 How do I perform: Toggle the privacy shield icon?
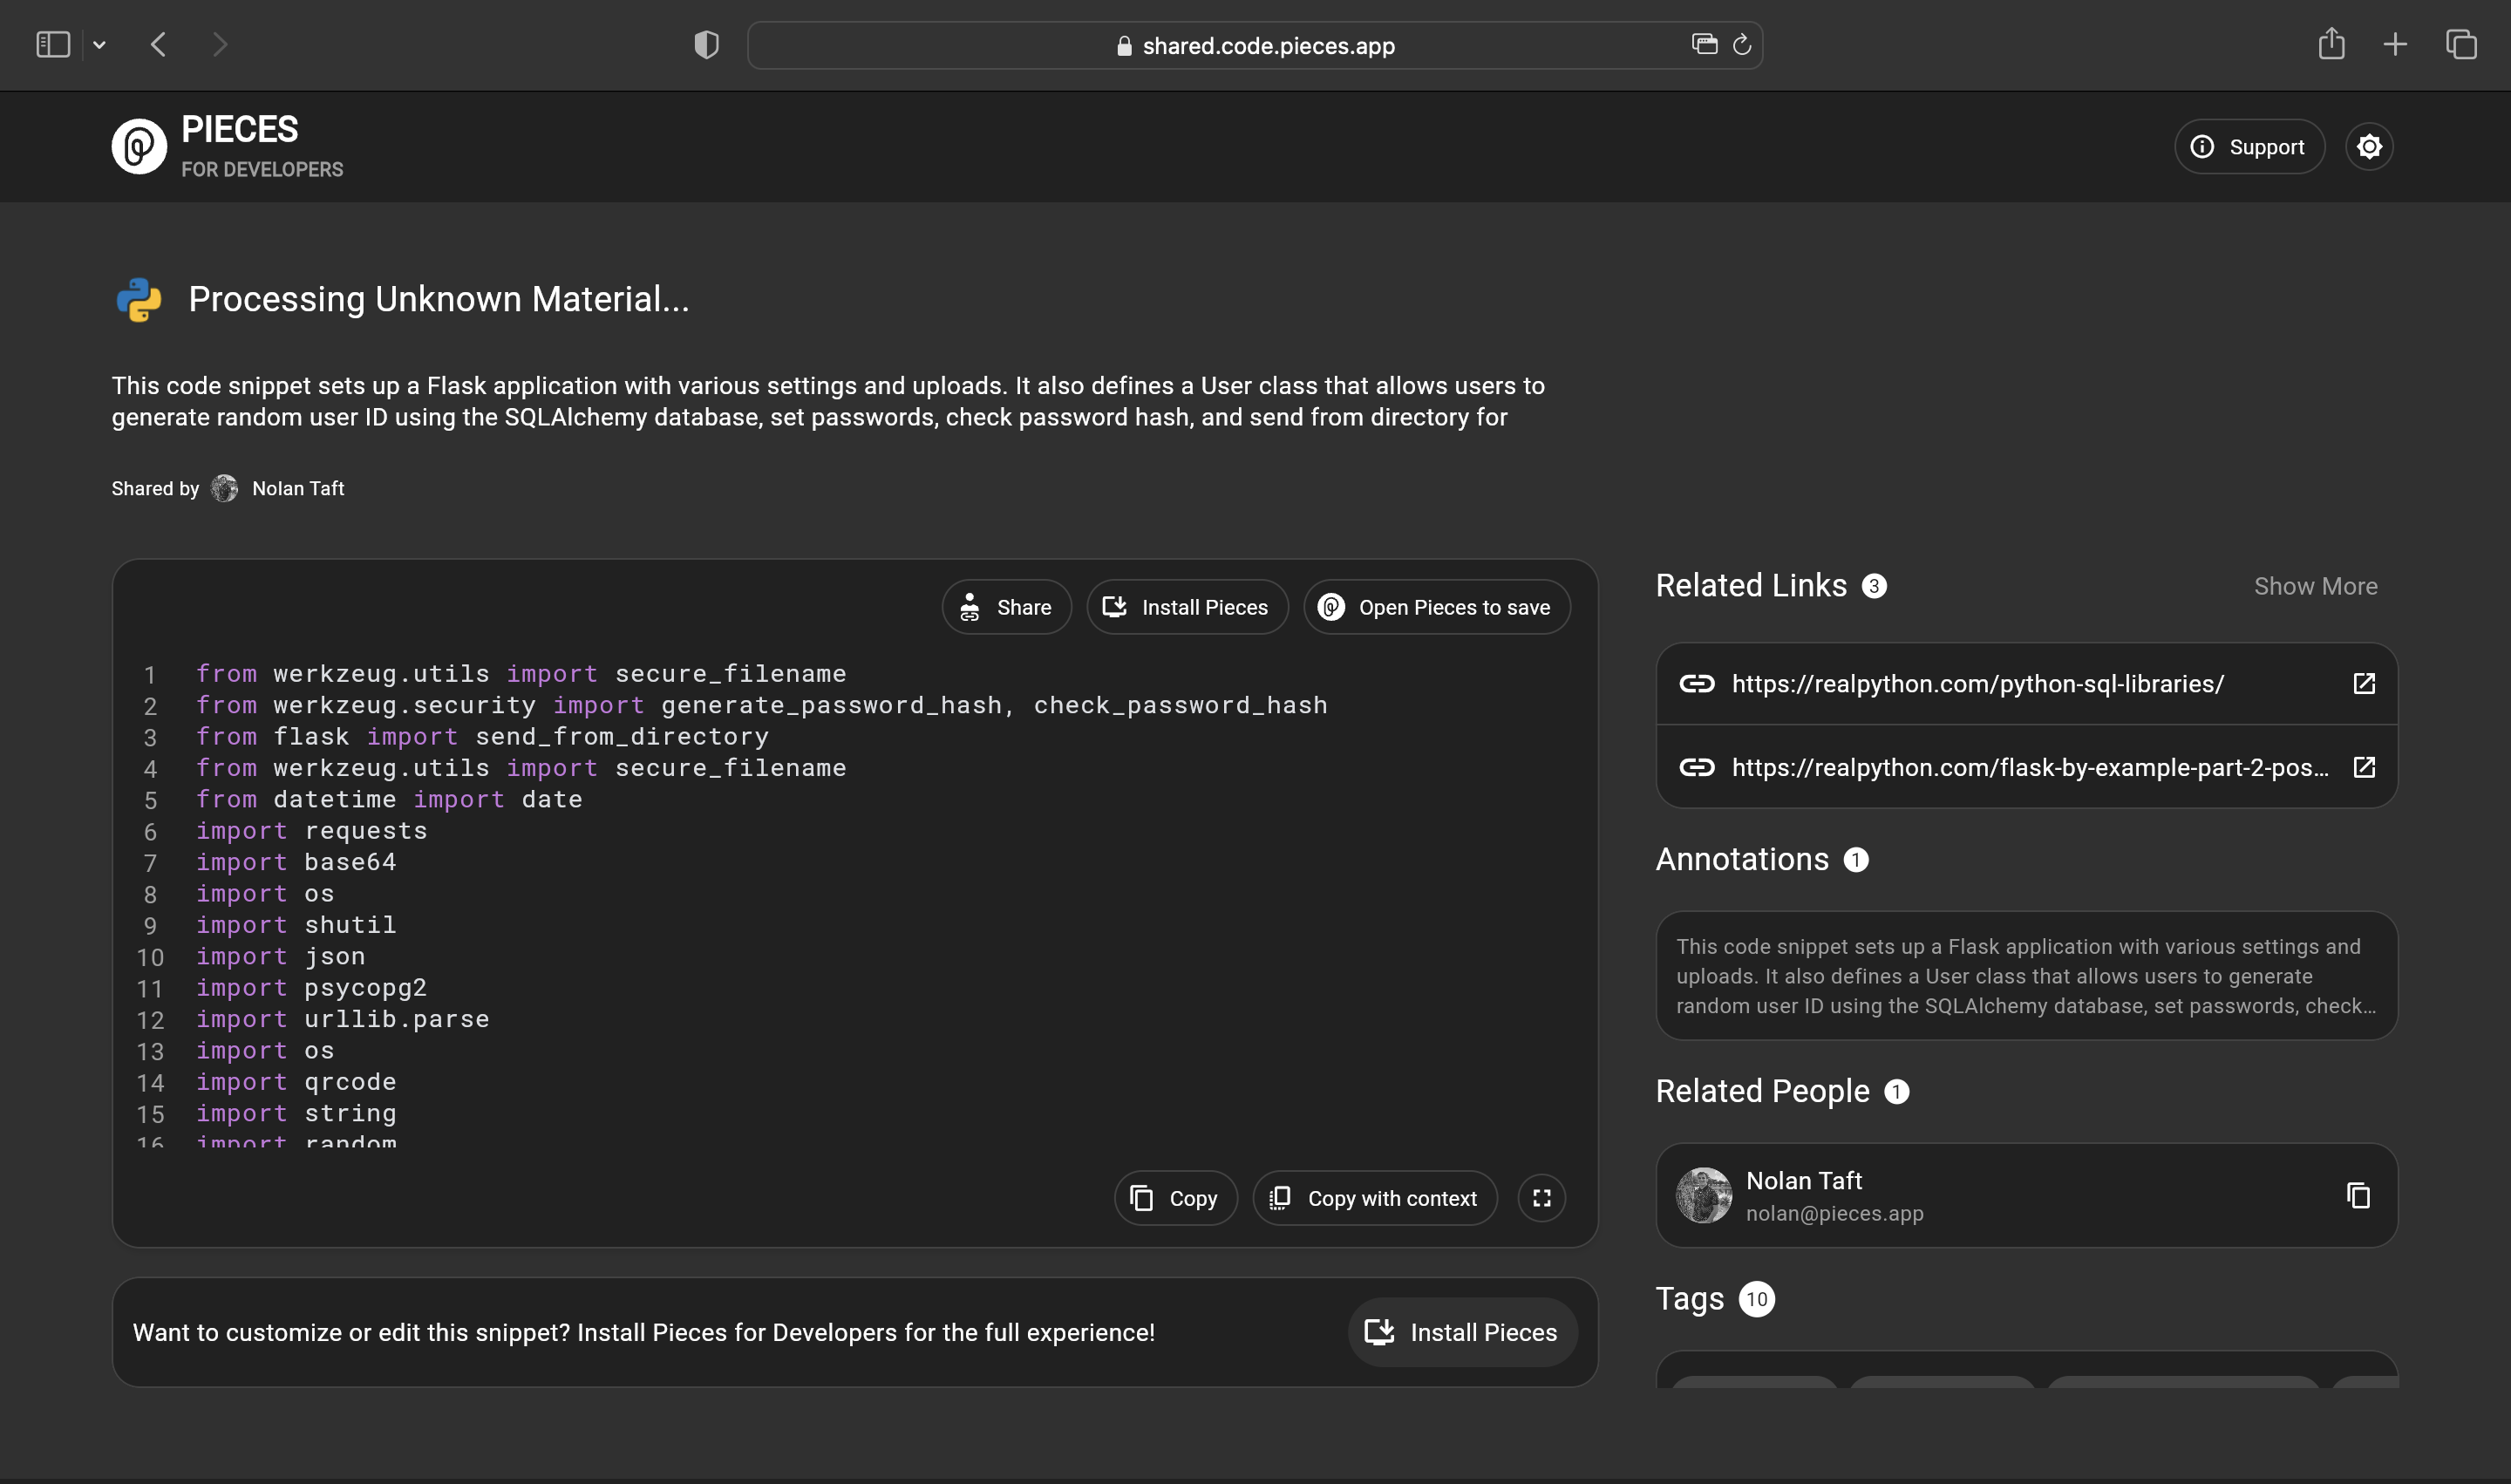click(706, 45)
